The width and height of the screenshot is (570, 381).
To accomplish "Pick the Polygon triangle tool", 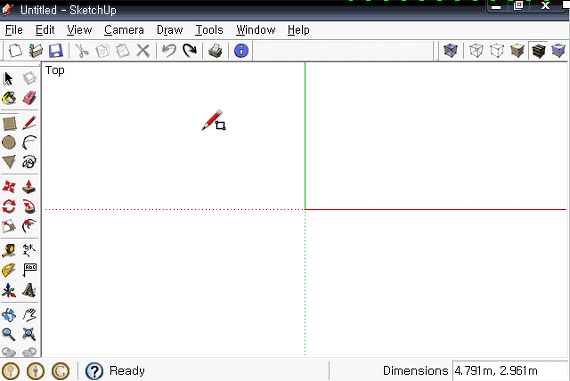I will 9,162.
